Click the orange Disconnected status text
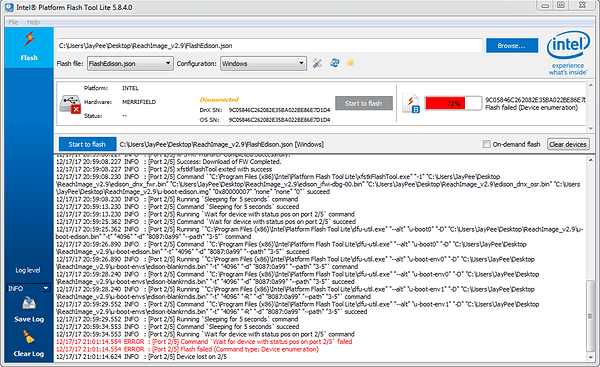Viewport: 600px width, 367px height. coord(219,99)
